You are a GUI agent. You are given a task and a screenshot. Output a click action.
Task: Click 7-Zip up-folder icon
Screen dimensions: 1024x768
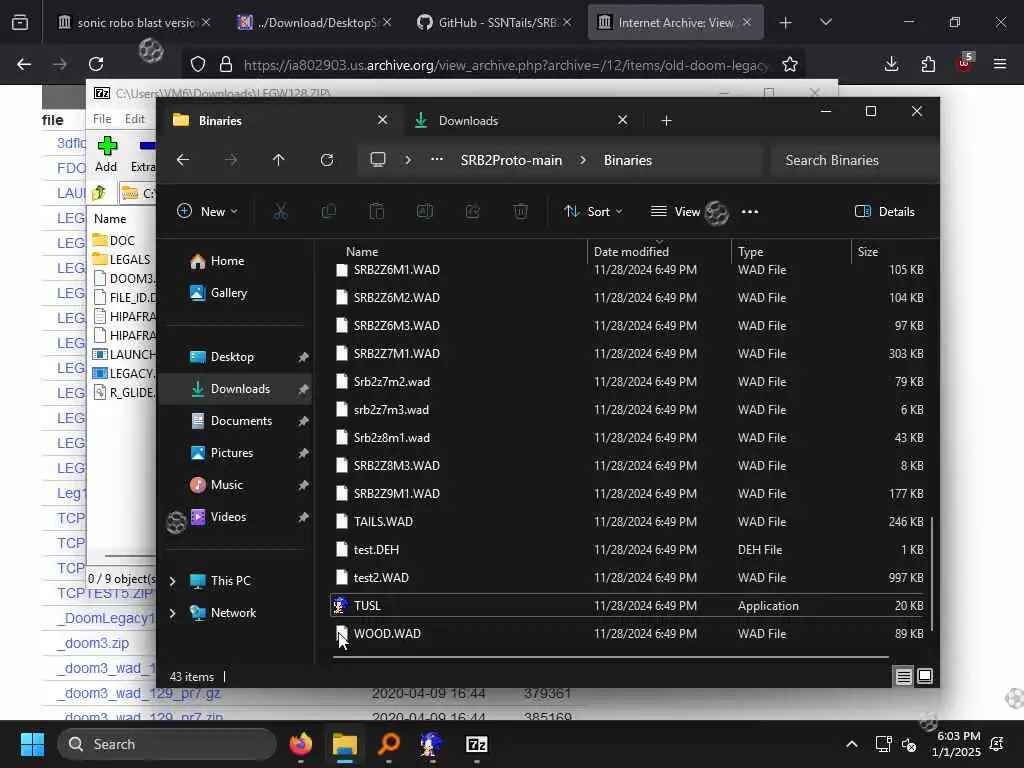(x=99, y=193)
